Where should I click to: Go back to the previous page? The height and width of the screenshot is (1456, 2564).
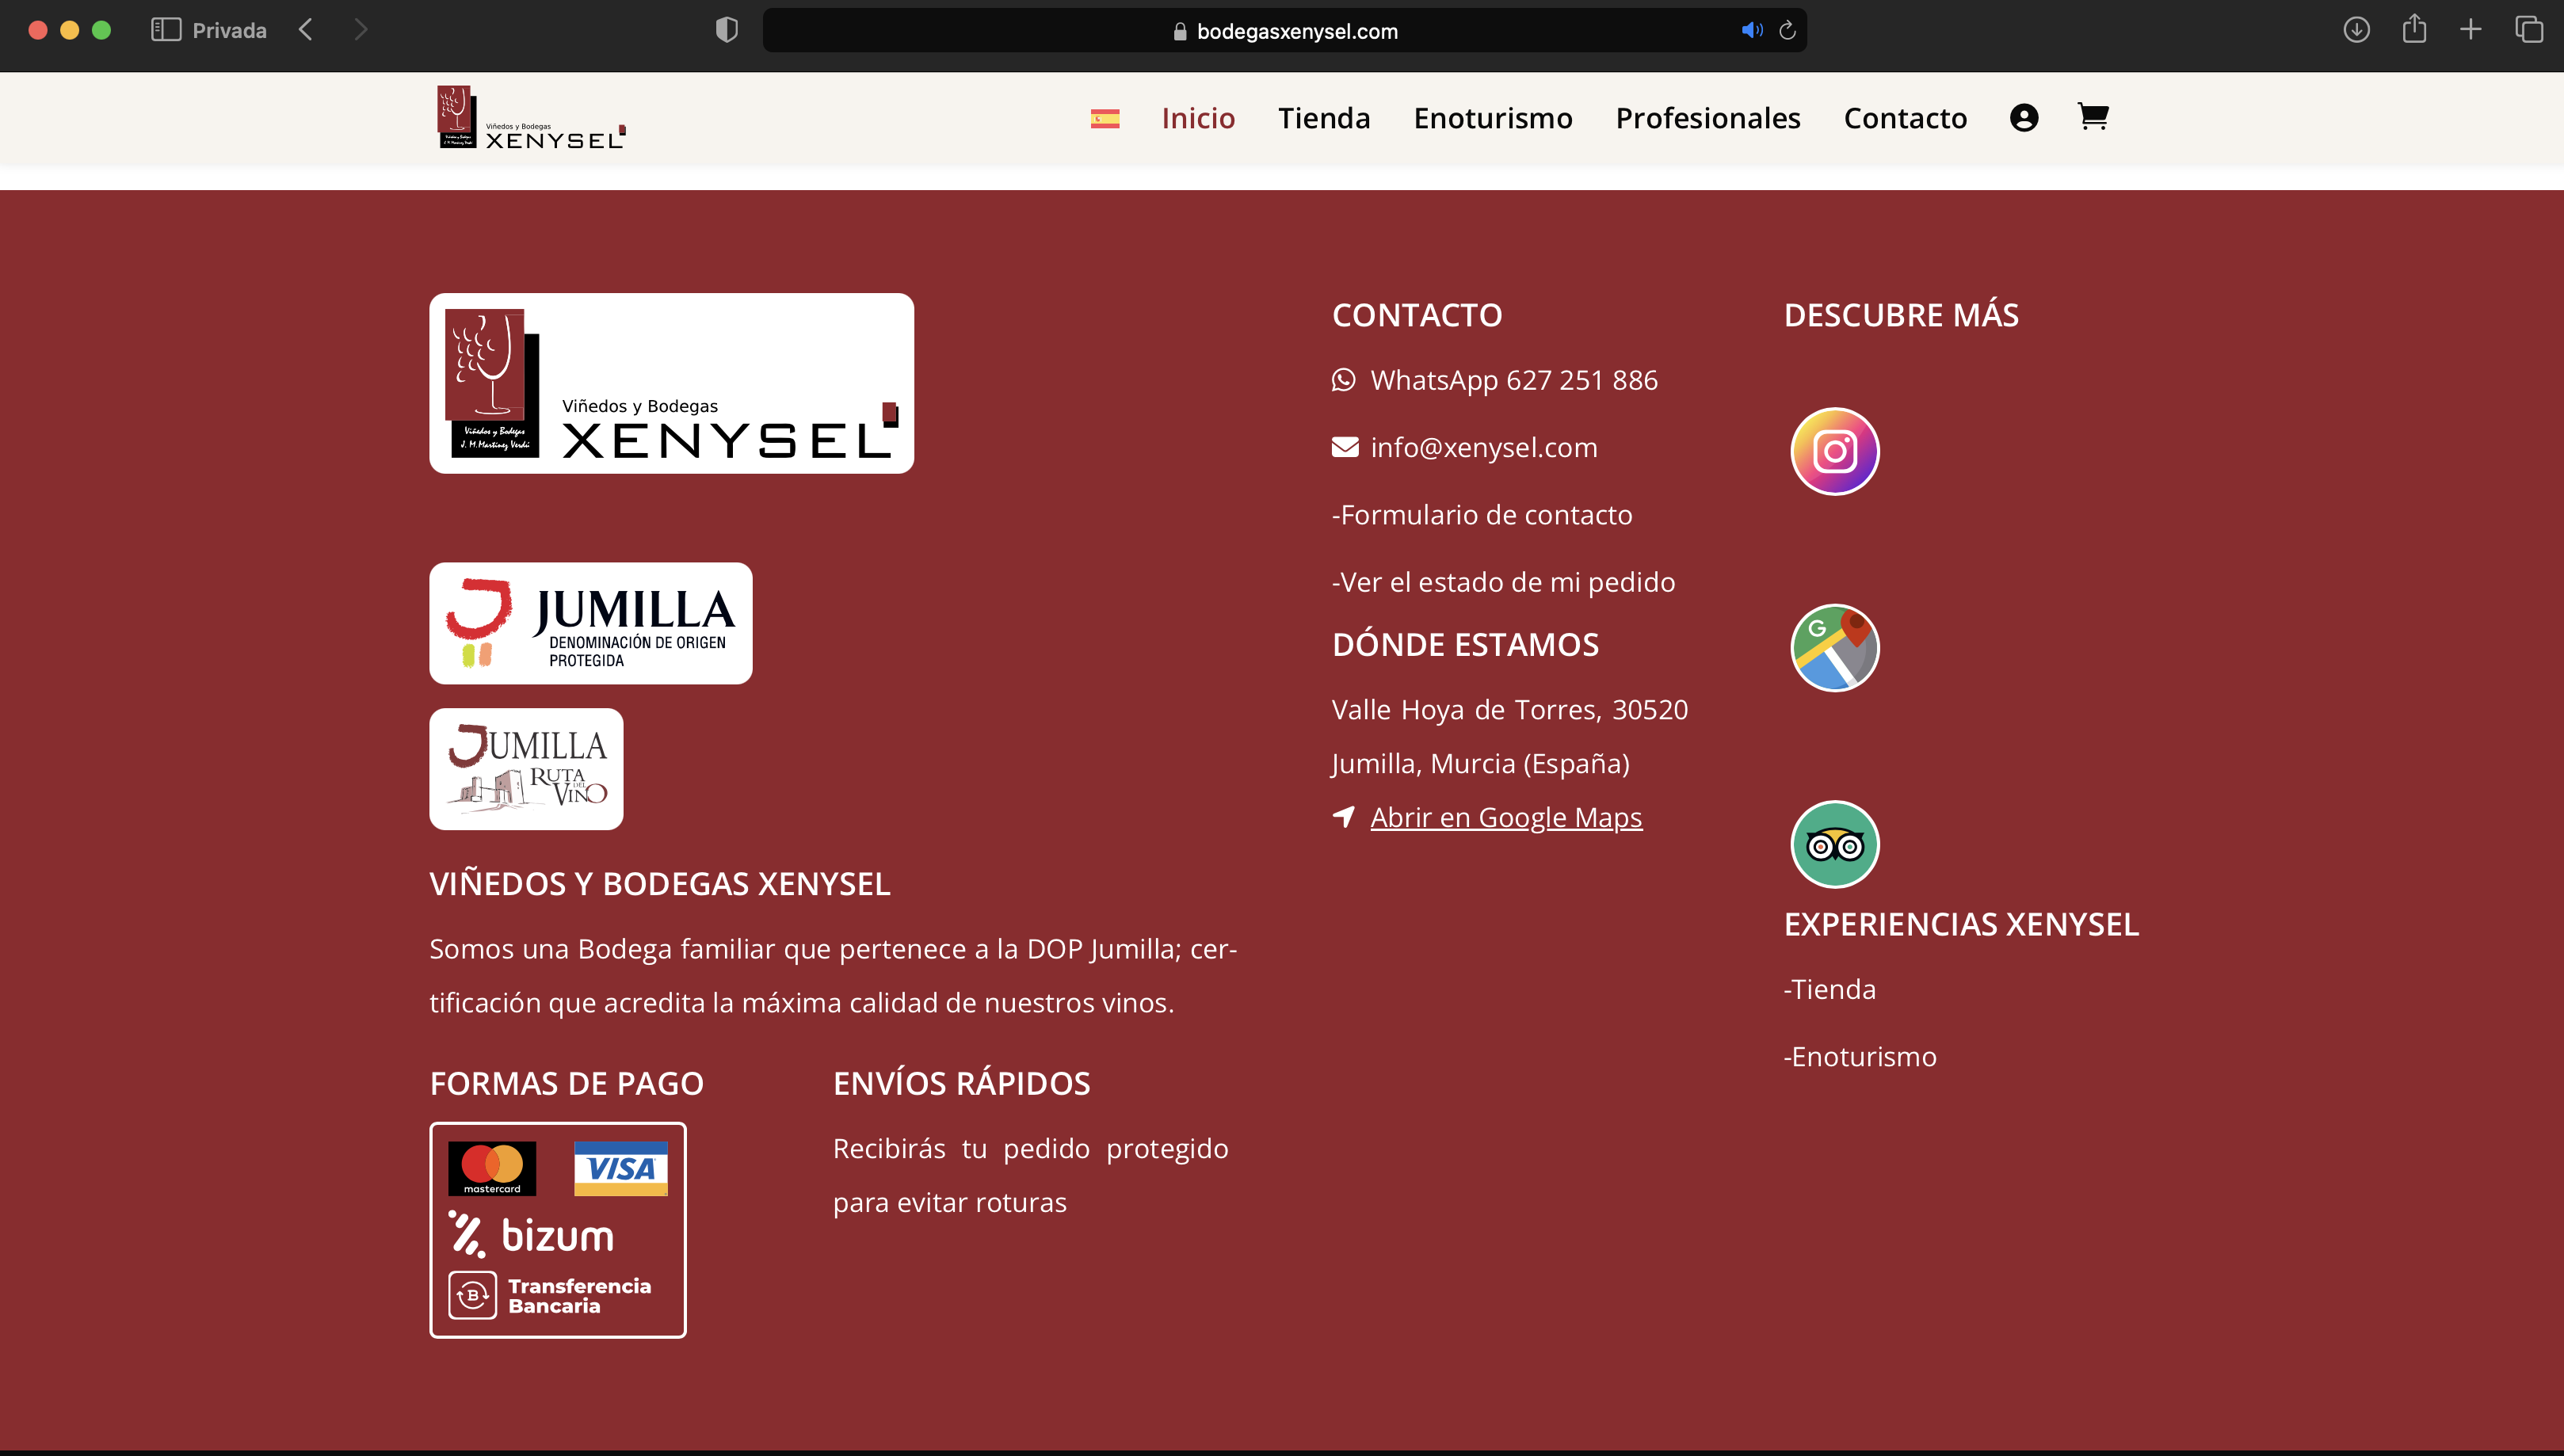[306, 30]
